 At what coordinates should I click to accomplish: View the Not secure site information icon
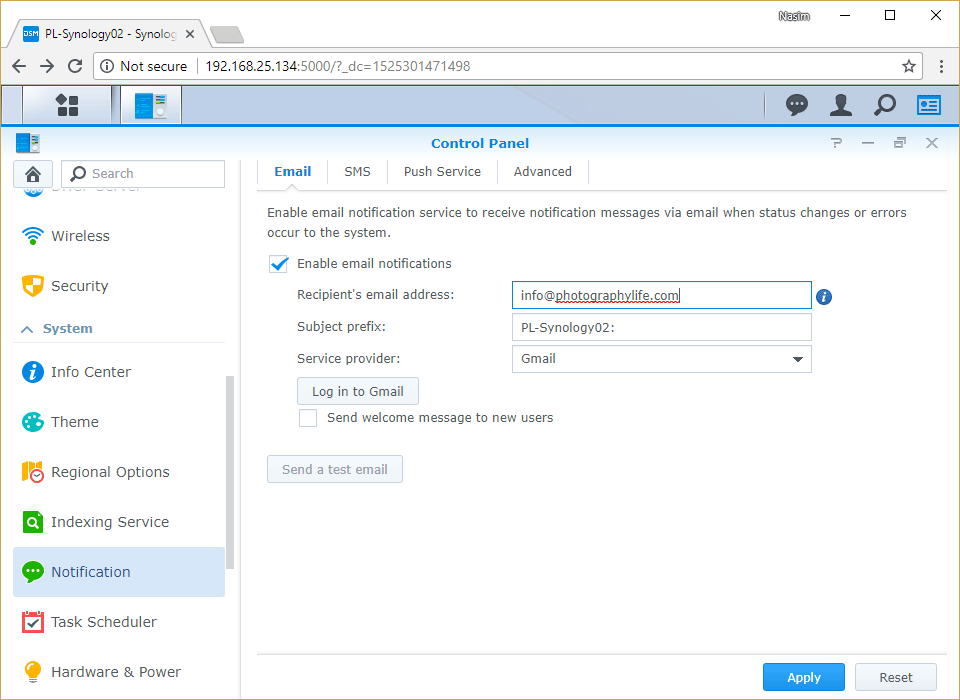107,66
